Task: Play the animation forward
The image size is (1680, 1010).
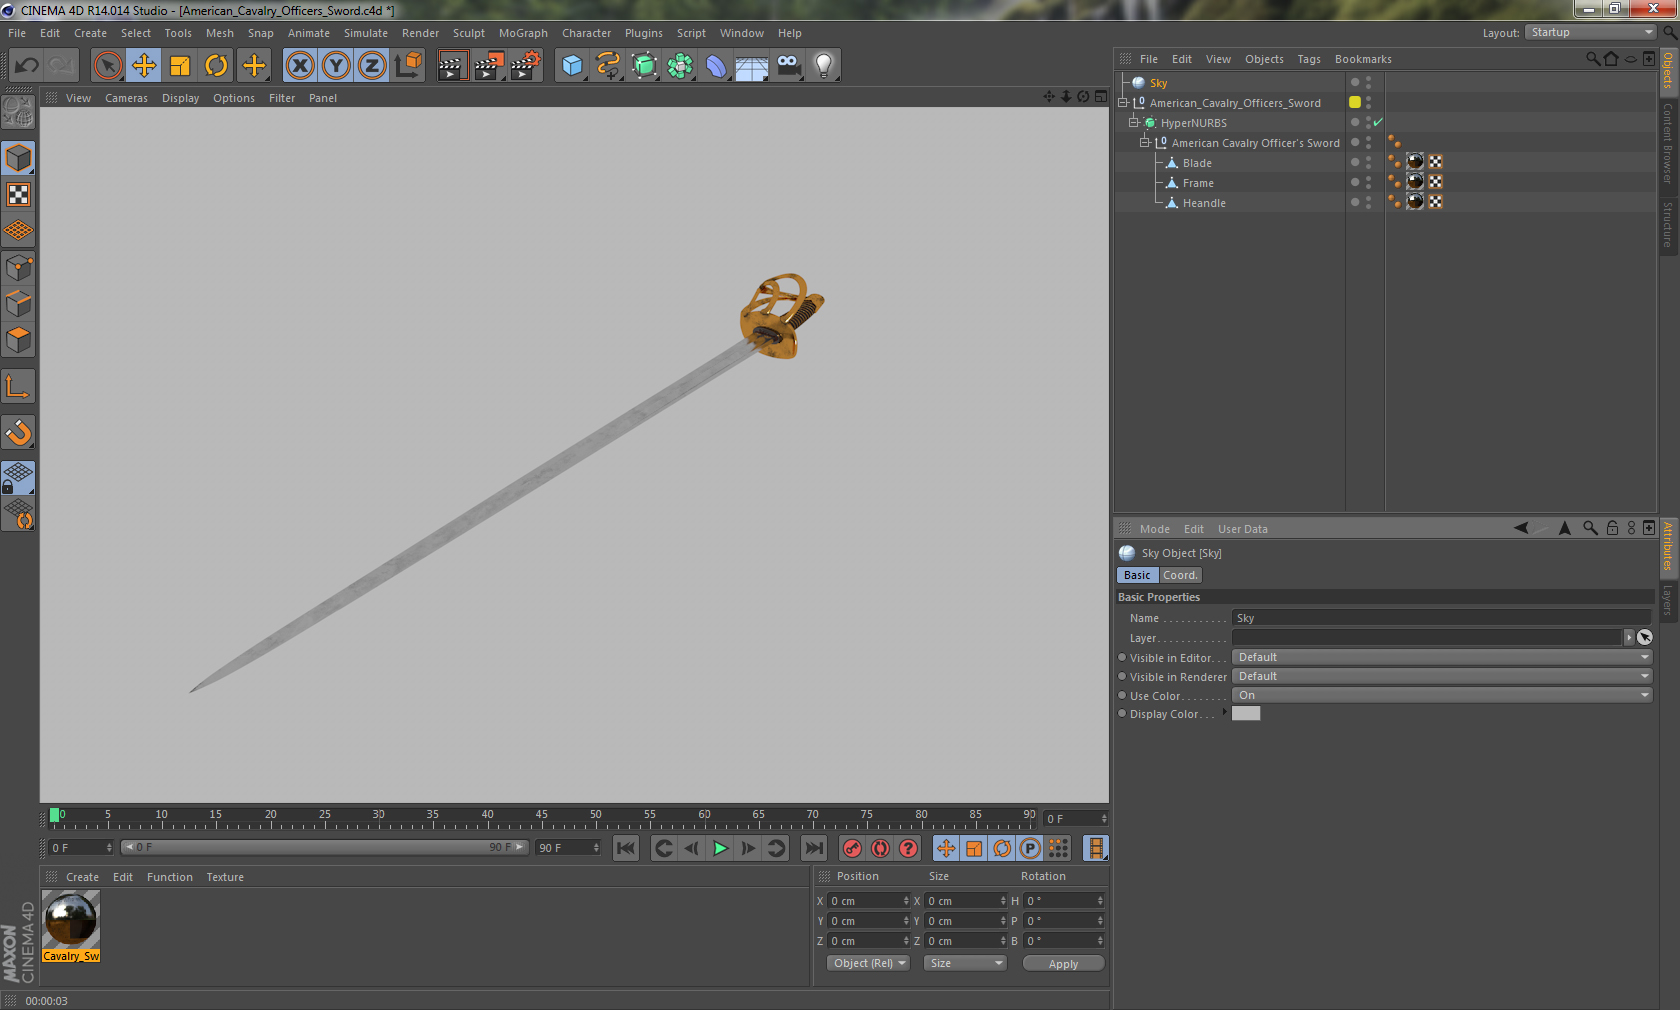Action: (x=720, y=848)
